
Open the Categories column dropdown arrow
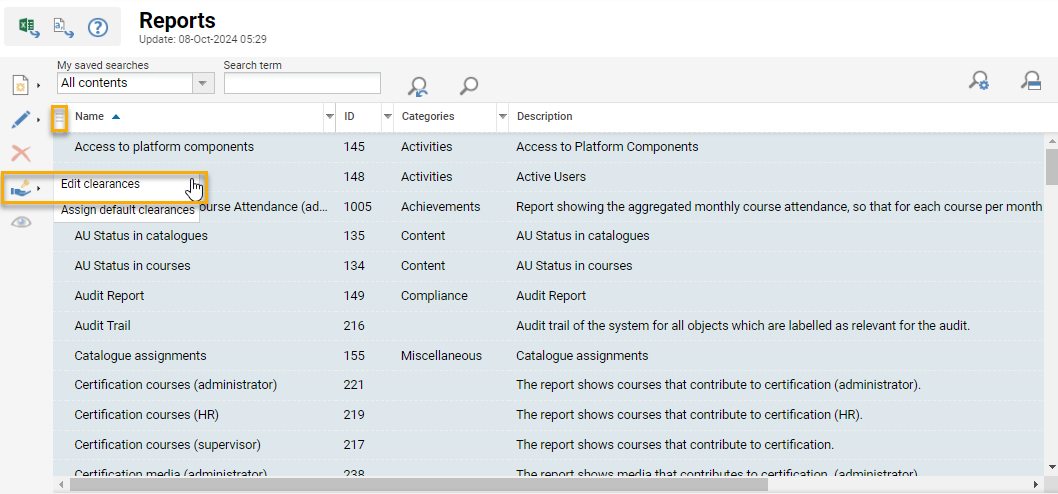[x=502, y=117]
